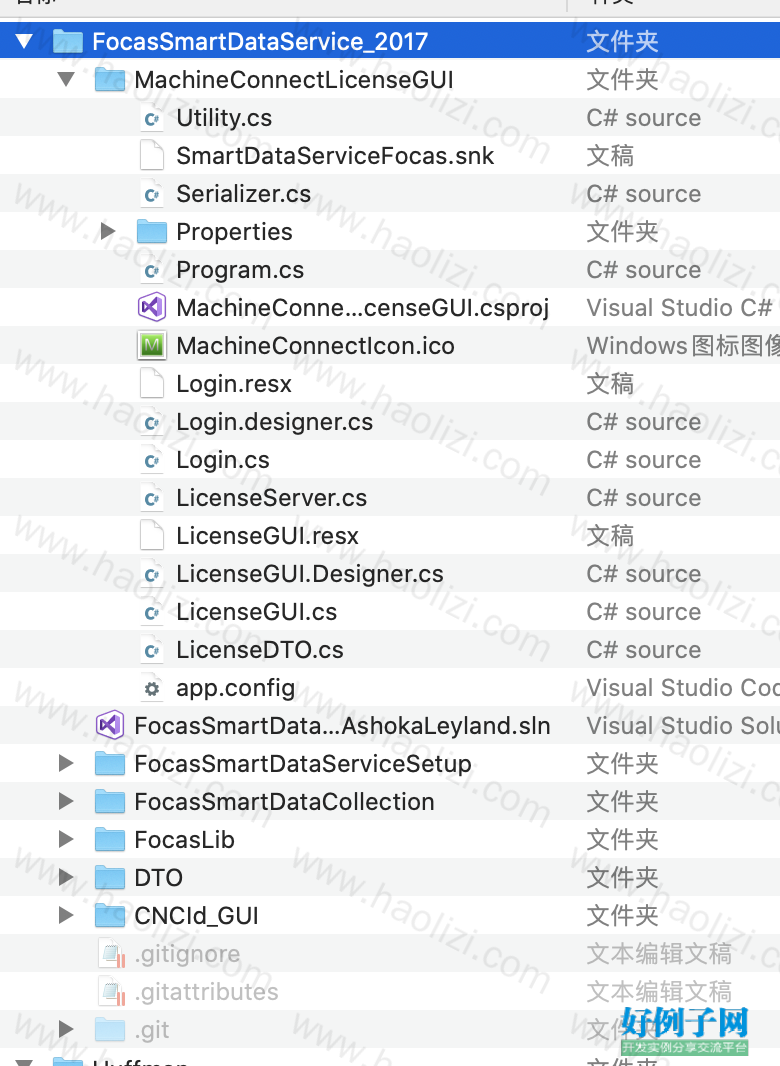
Task: Click 'Visual Studio C#' kind of csproj row
Action: coord(679,308)
